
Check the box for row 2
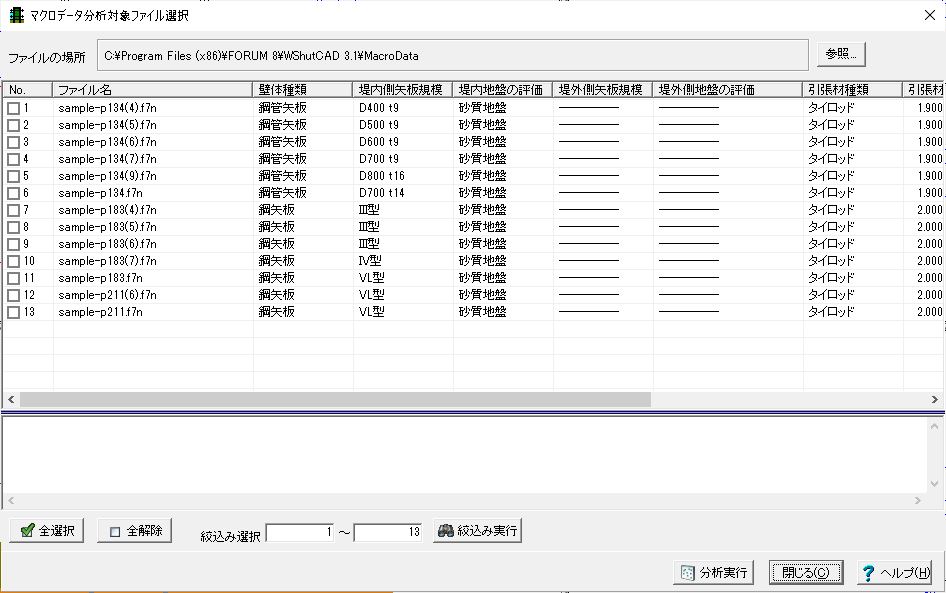tap(13, 125)
